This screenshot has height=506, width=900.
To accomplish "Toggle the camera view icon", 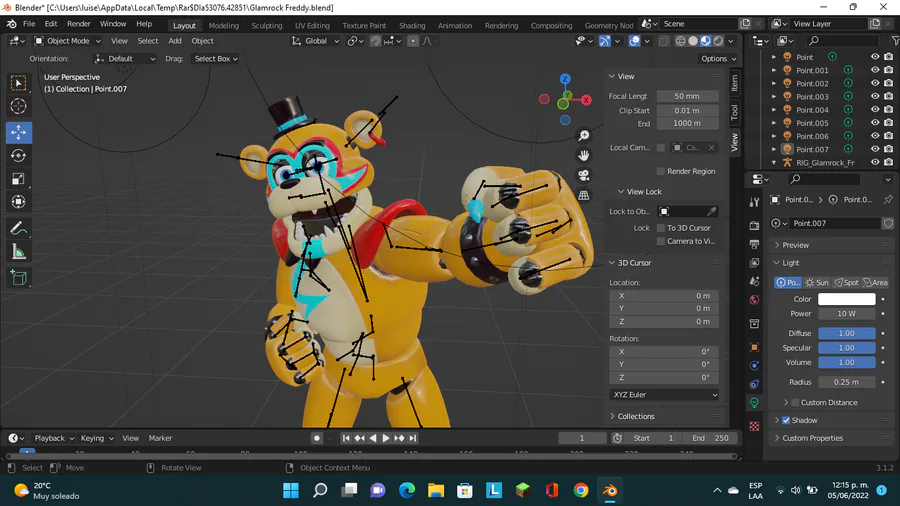I will click(x=584, y=176).
